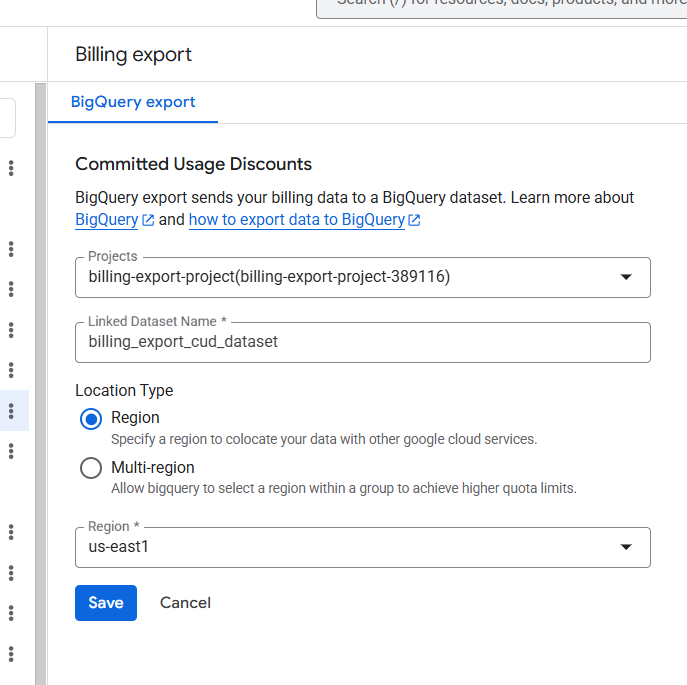Screen dimensions: 687x685
Task: Click external link icon after how to export data
Action: pyautogui.click(x=414, y=220)
